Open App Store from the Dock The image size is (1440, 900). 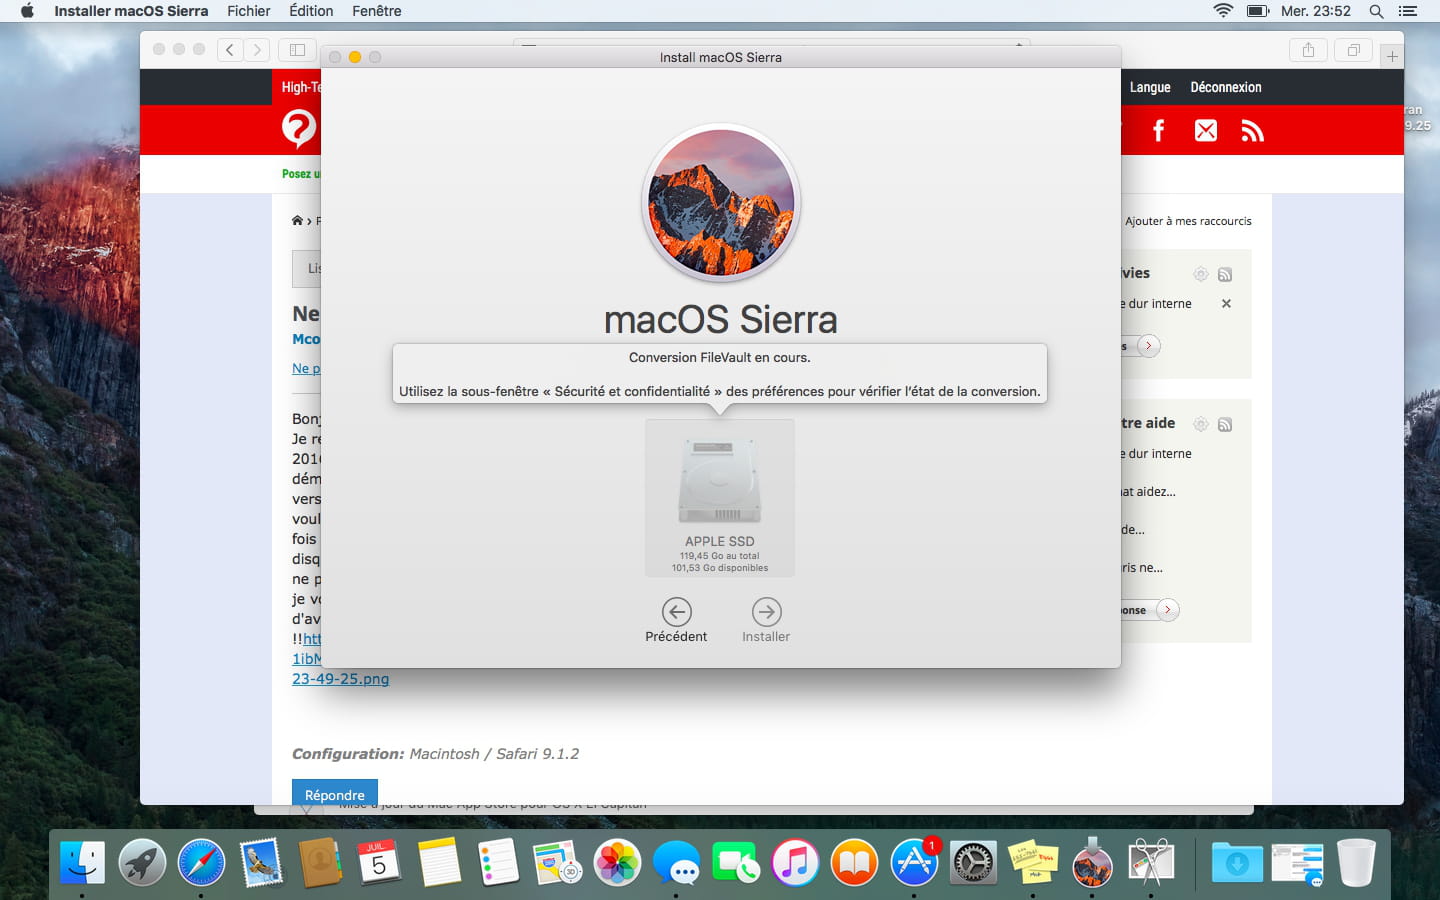[914, 862]
